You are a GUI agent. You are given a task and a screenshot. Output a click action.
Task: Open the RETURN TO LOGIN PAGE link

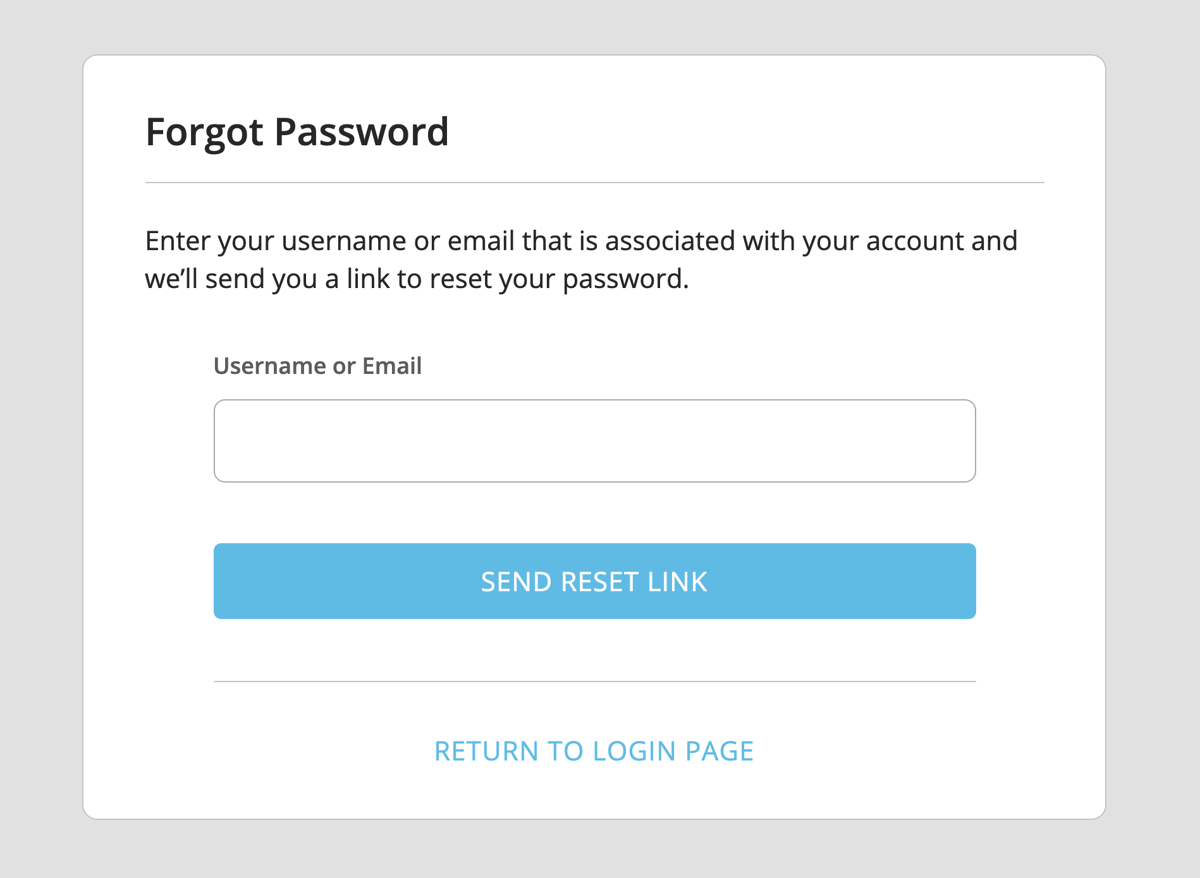[594, 751]
